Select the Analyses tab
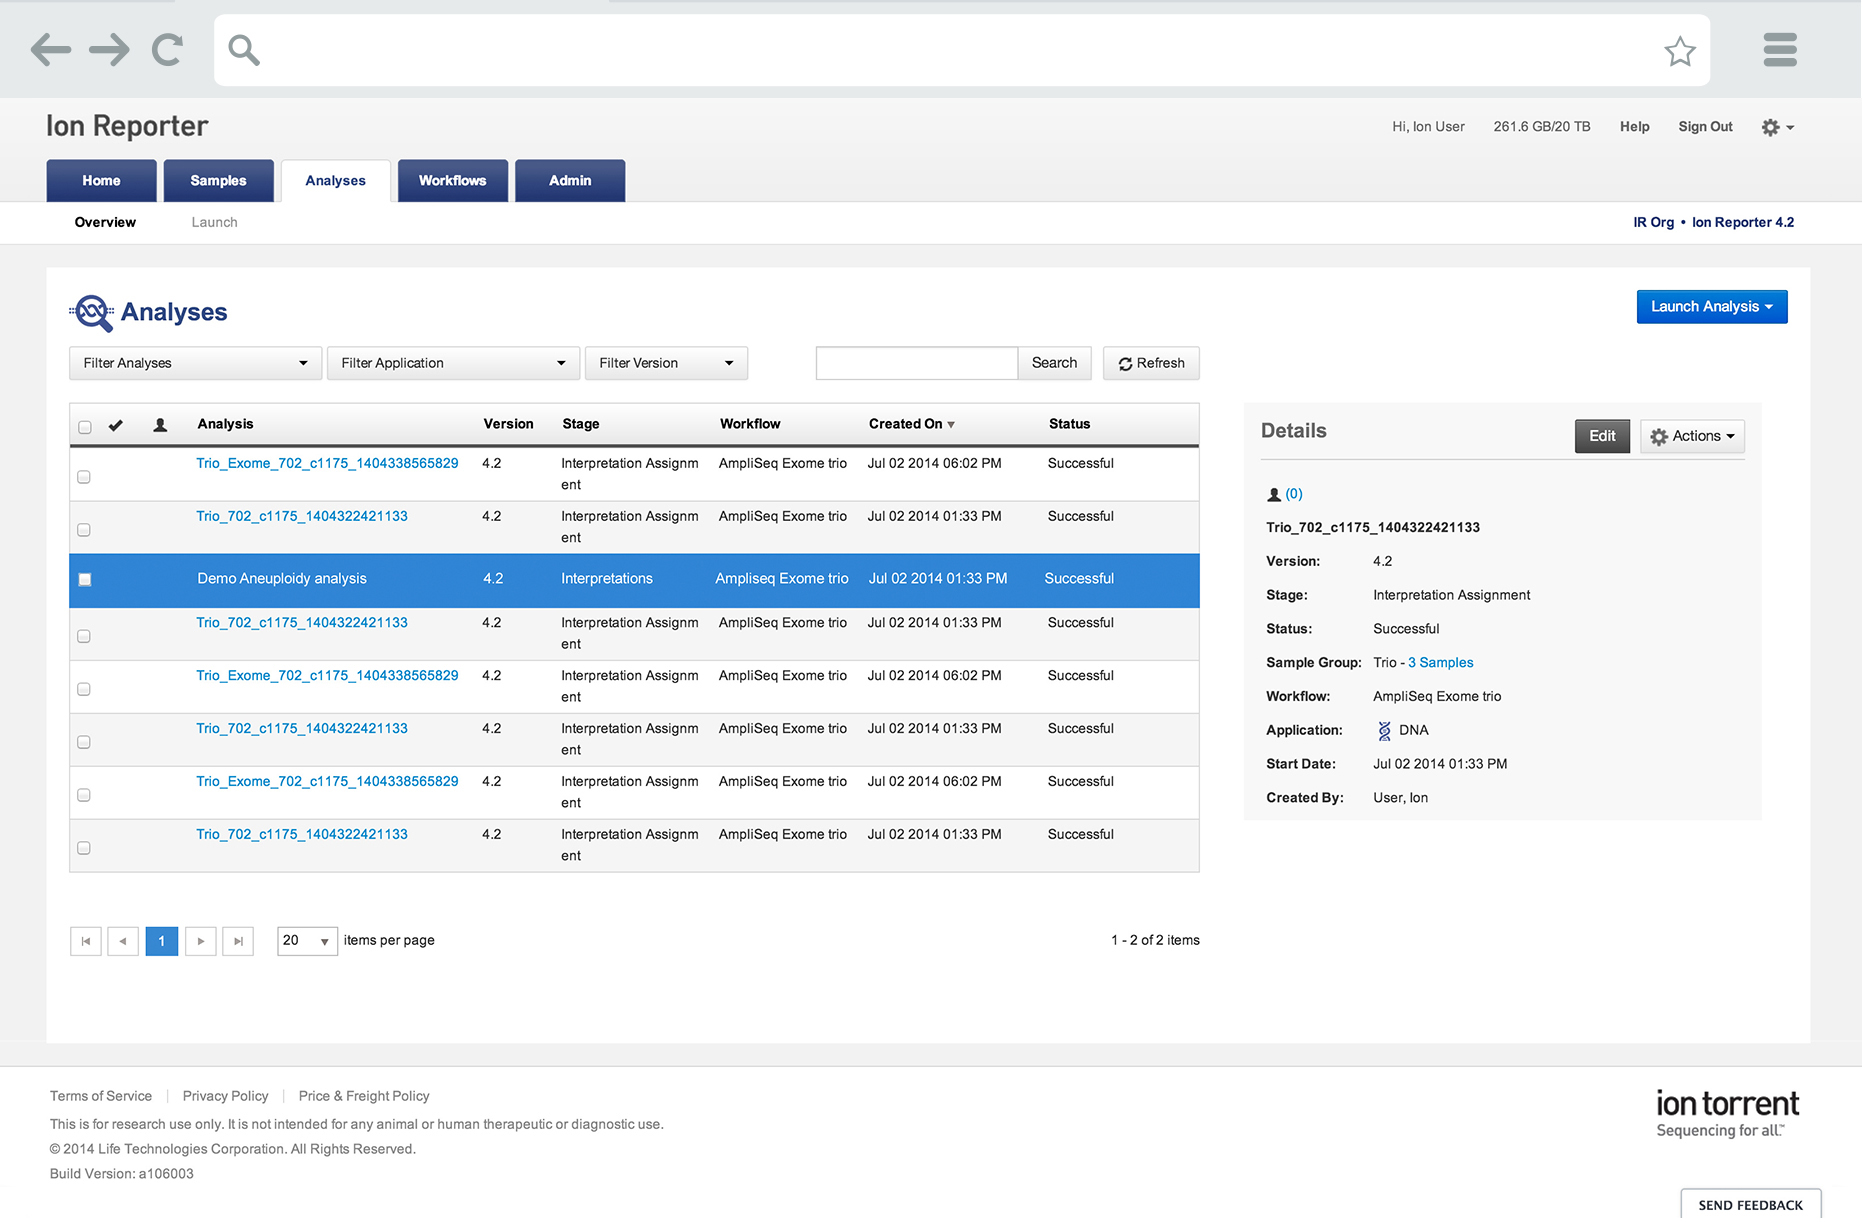 tap(335, 181)
